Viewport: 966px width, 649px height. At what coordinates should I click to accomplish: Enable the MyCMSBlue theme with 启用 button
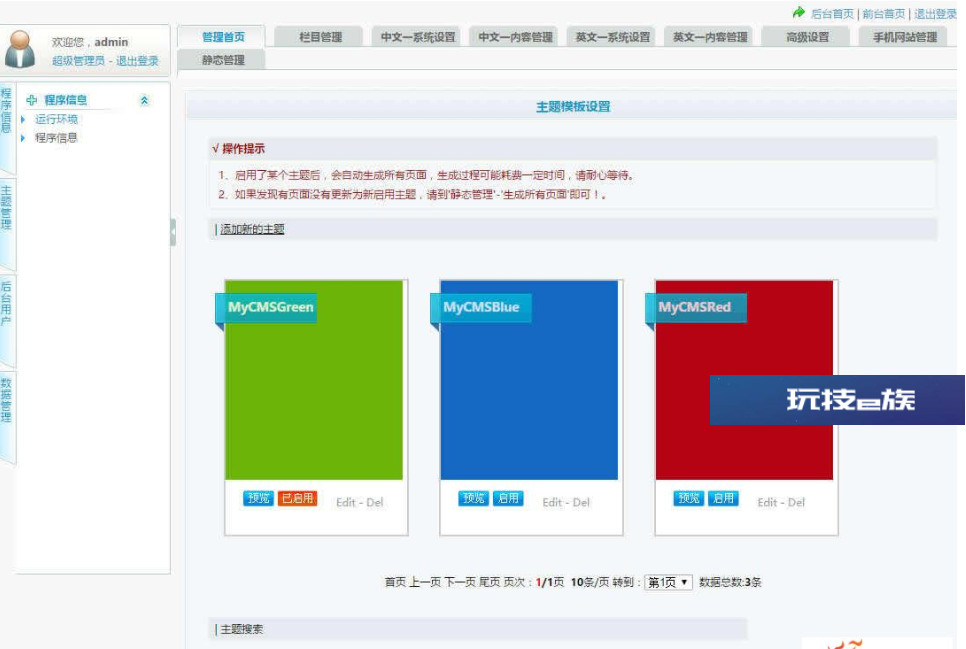[508, 498]
